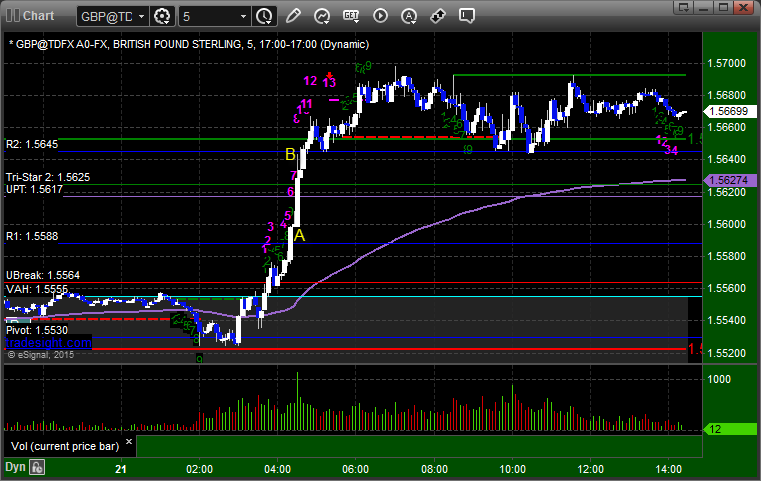Click the Dyn scaling lock icon

(37, 467)
